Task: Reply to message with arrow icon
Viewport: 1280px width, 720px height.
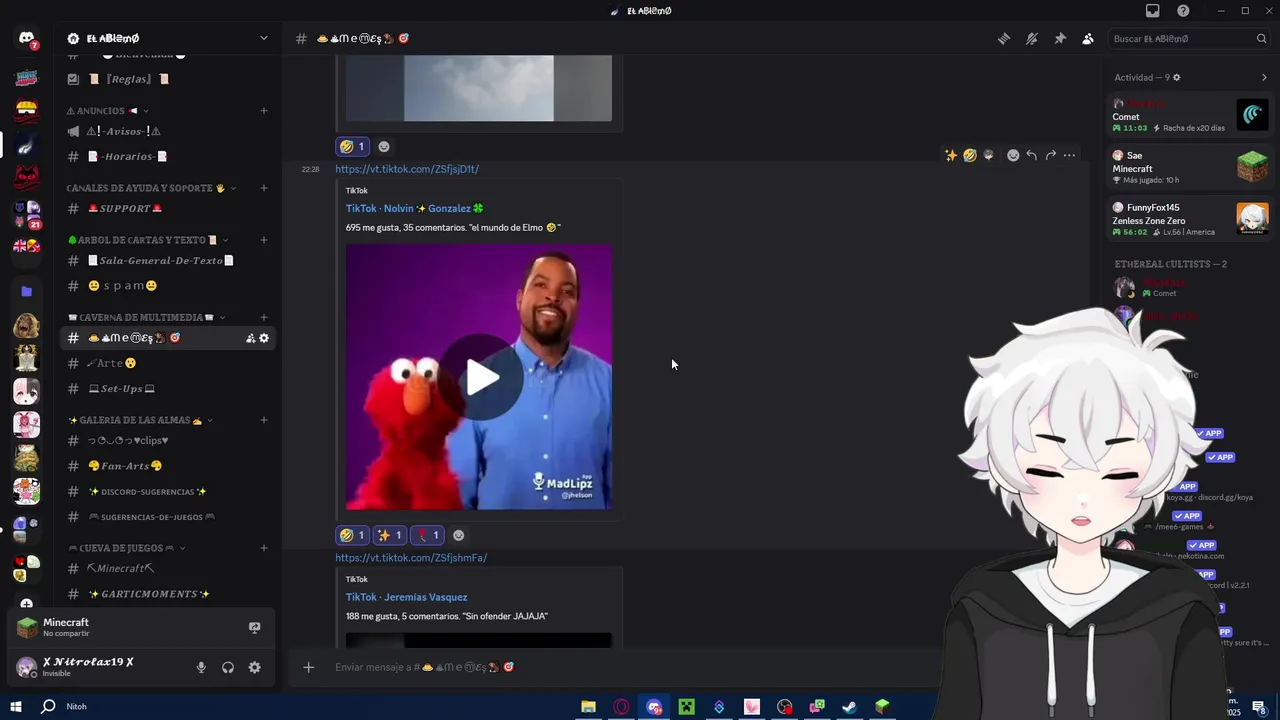Action: (x=1031, y=155)
